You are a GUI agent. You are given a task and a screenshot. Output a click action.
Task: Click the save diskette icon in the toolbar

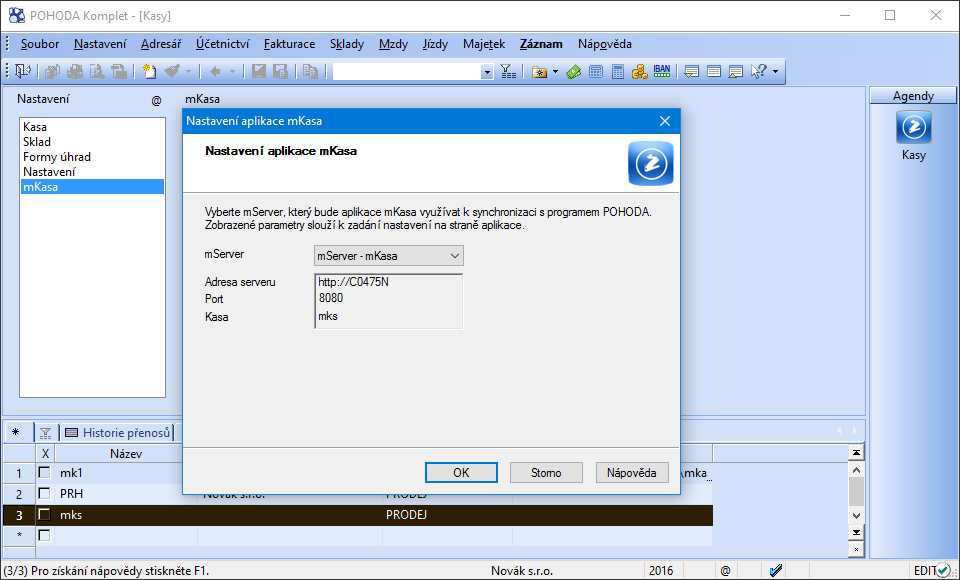tap(258, 72)
